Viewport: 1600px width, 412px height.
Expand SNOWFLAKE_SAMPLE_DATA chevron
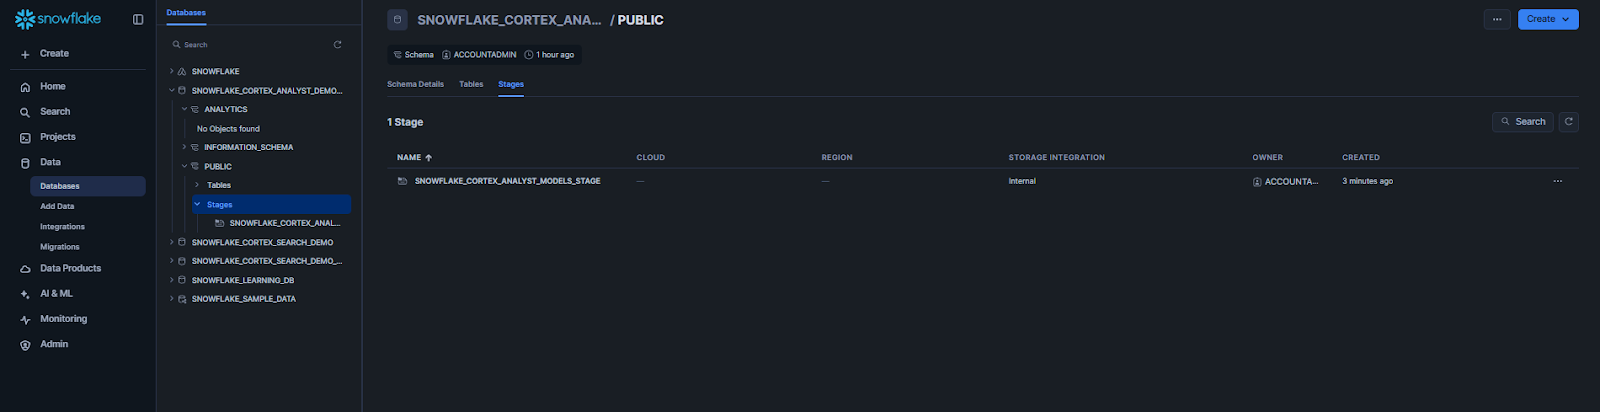point(171,300)
